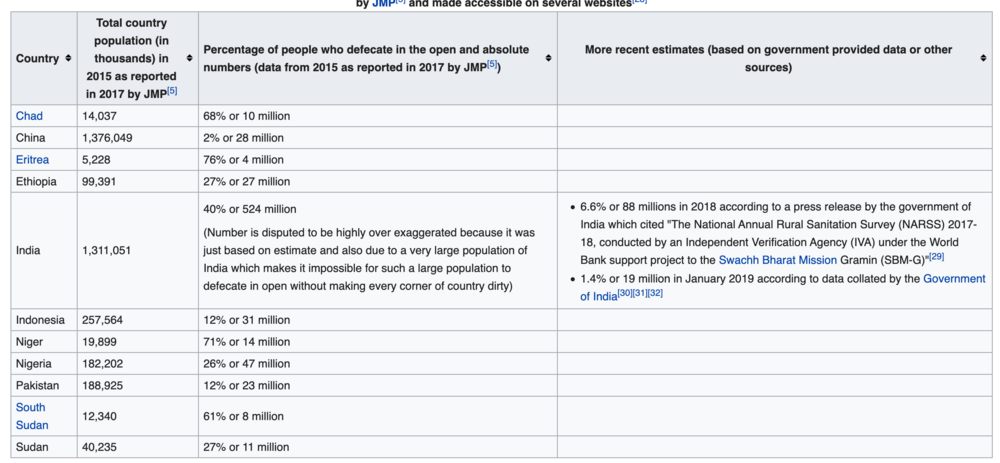Screen dimensions: 1000x463
Task: Open the Government of India link
Action: [x=783, y=287]
